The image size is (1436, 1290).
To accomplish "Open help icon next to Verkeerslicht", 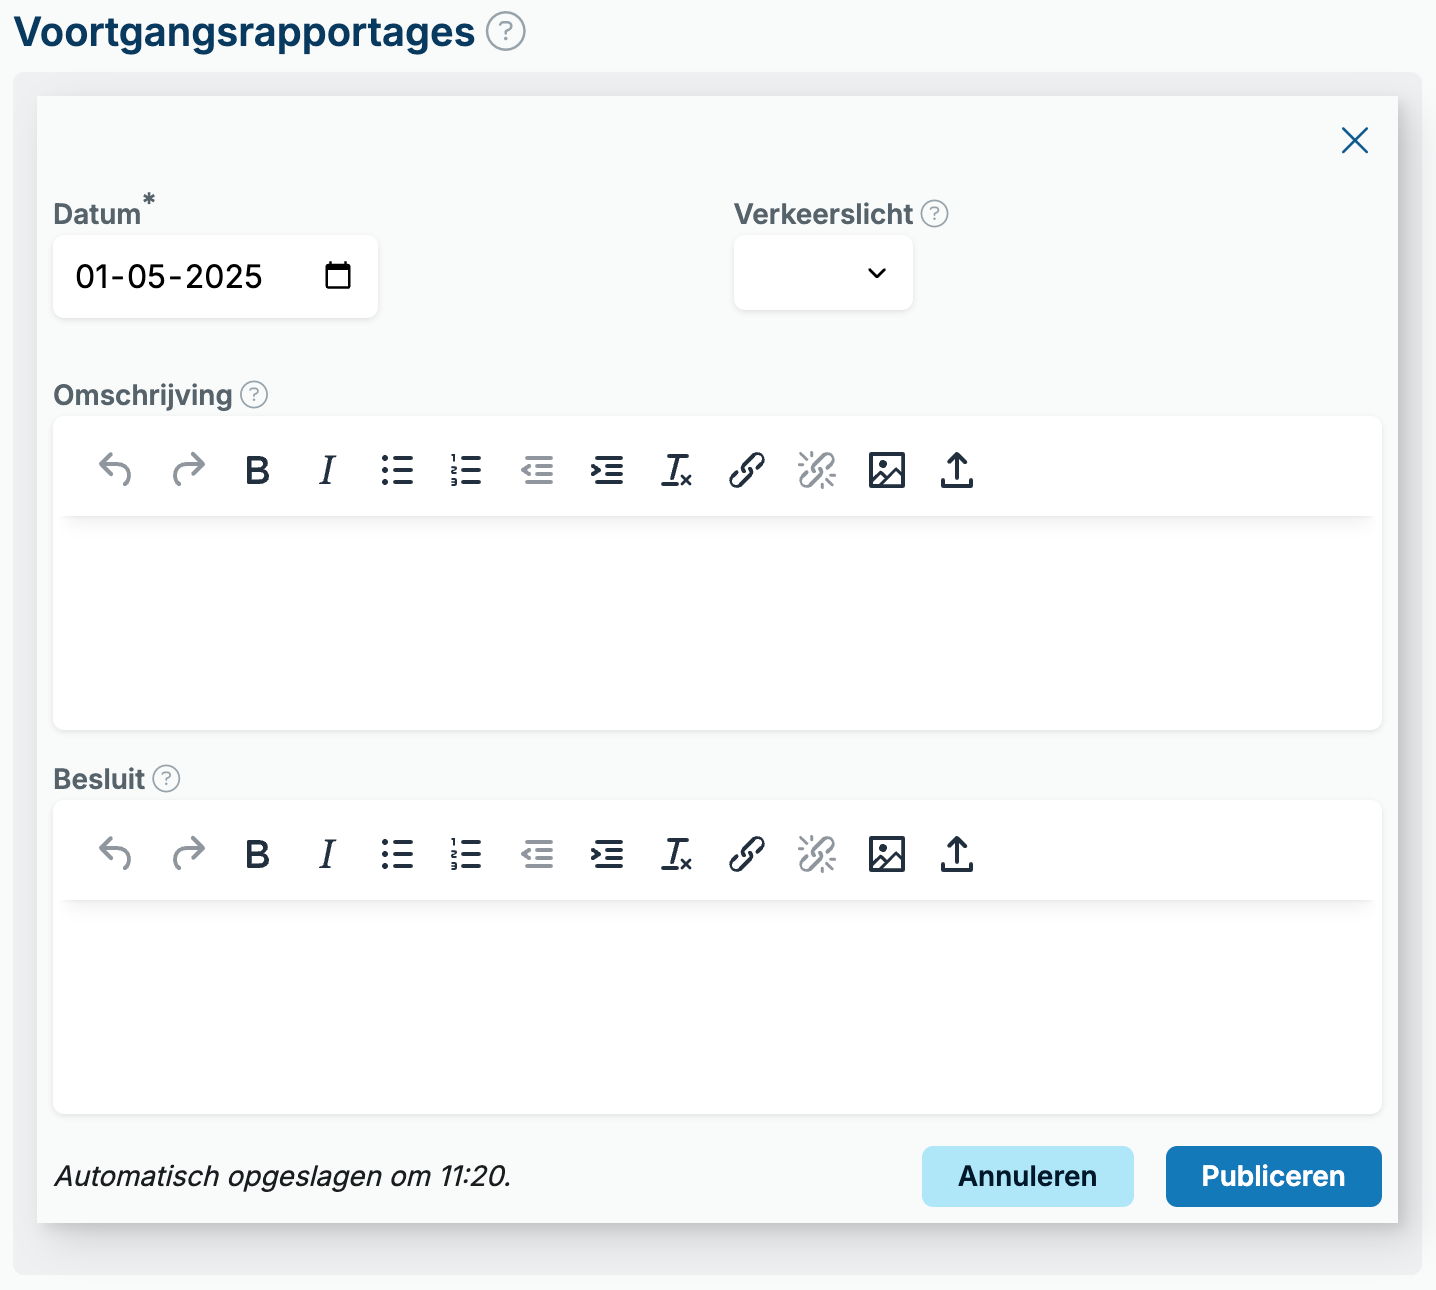I will point(935,213).
